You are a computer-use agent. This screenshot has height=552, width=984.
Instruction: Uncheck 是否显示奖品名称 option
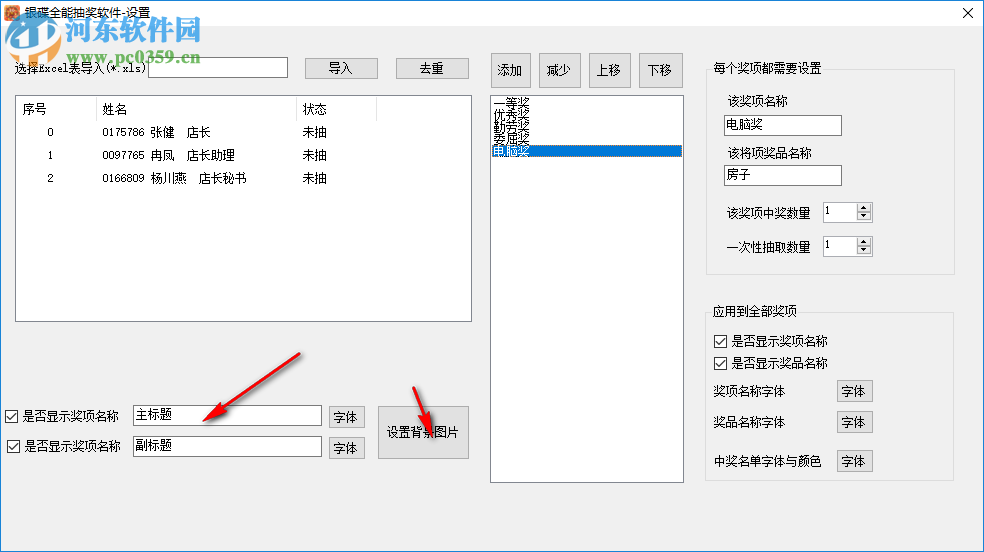pyautogui.click(x=720, y=363)
